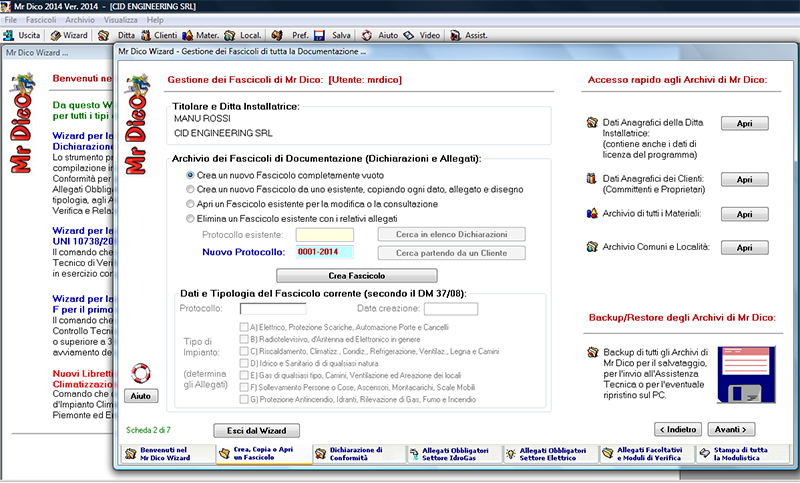
Task: Click the Avanti next button
Action: point(731,429)
